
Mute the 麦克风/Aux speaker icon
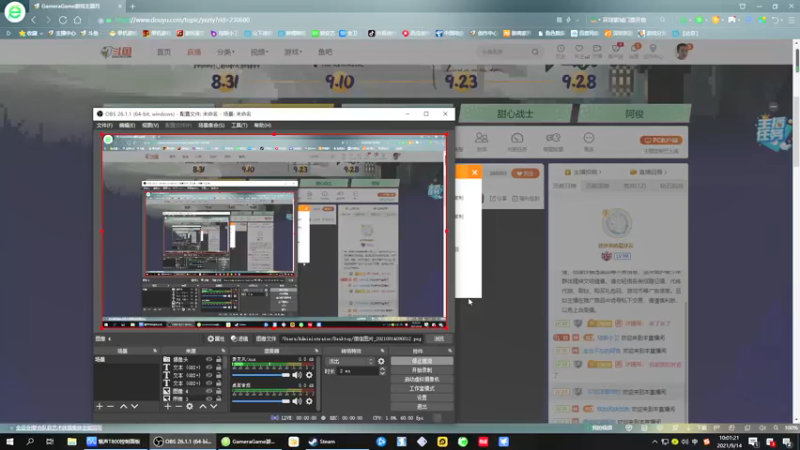click(x=297, y=375)
